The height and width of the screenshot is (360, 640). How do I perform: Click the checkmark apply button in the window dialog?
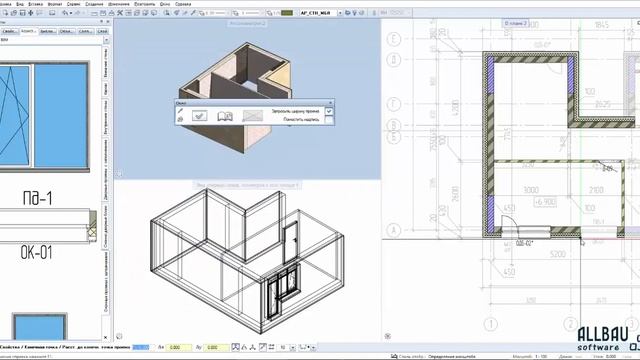[200, 116]
